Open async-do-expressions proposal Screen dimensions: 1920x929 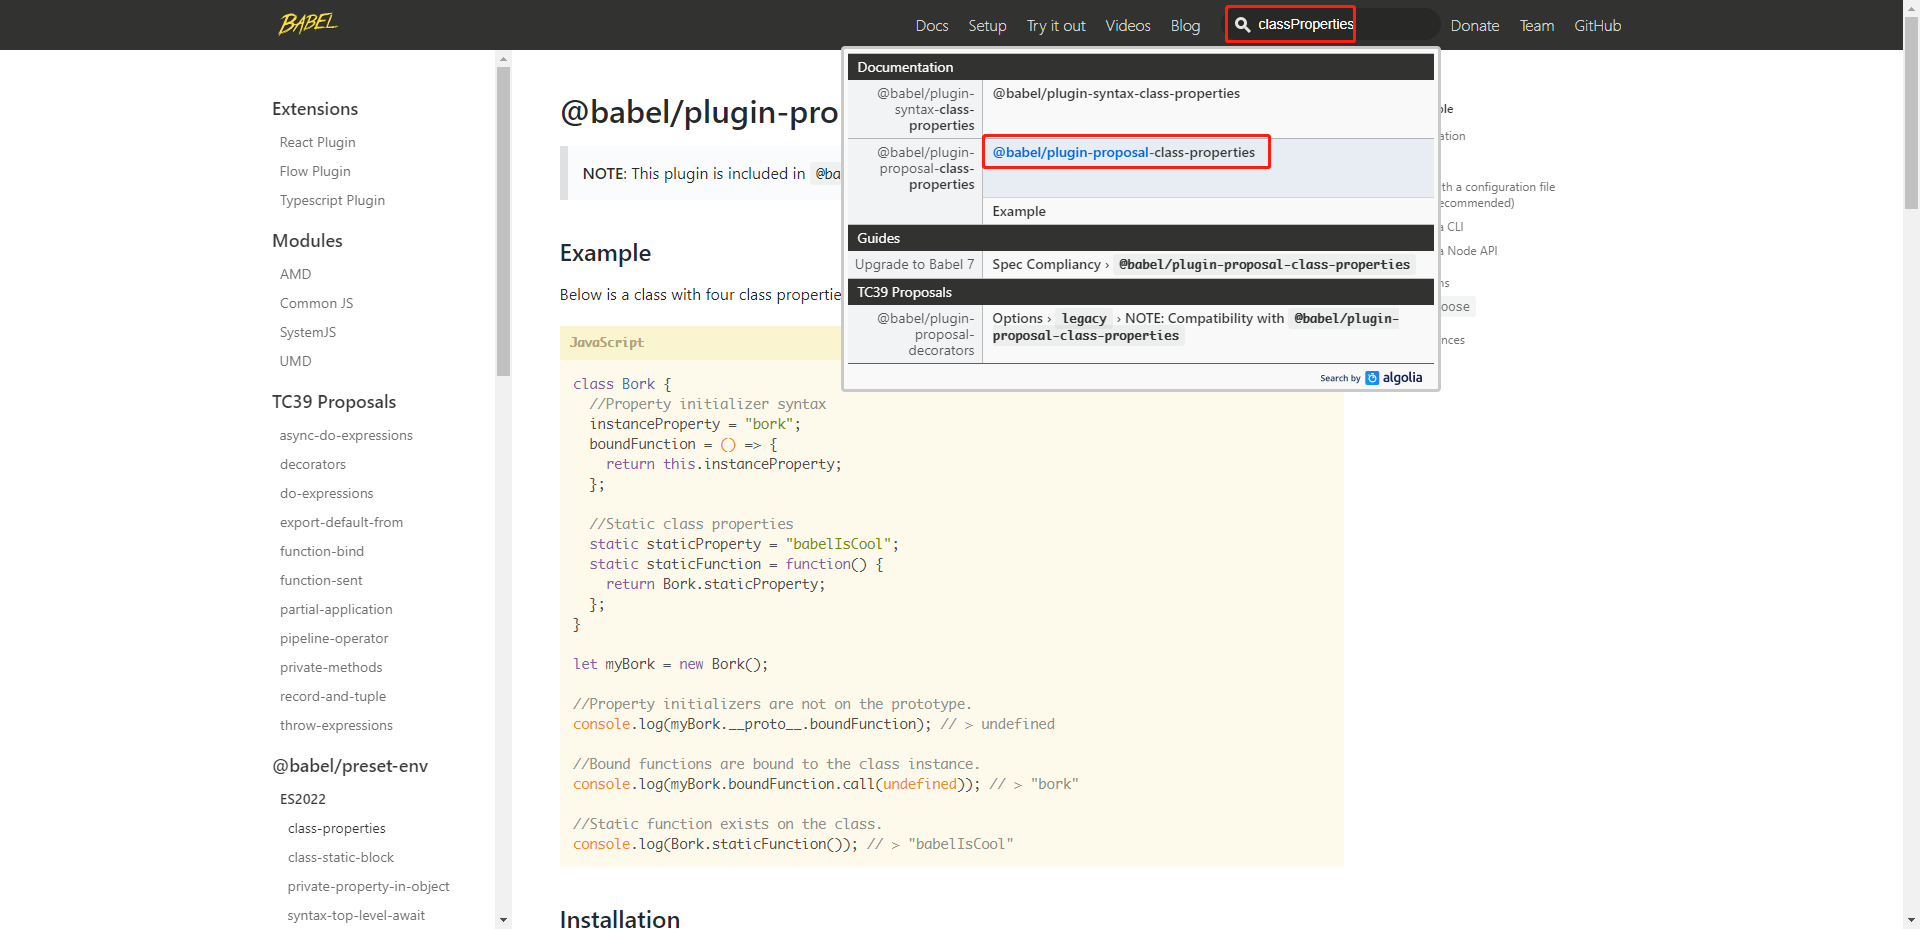[346, 435]
